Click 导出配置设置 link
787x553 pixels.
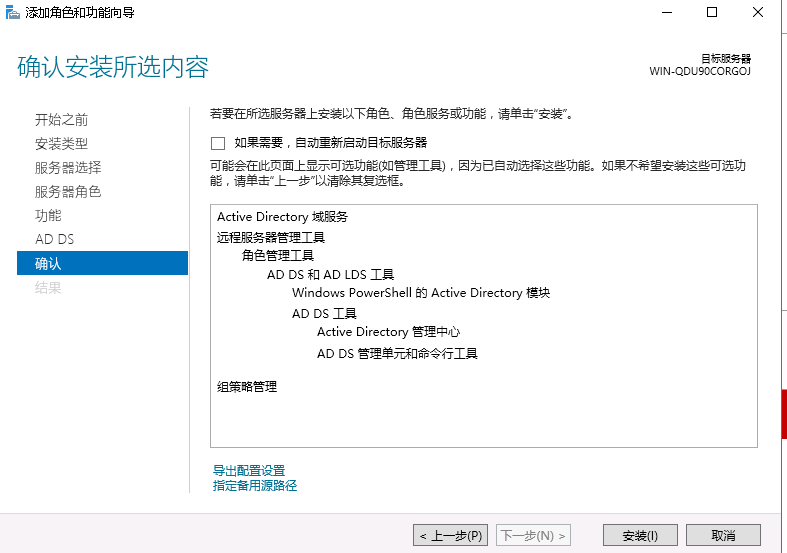coord(249,470)
